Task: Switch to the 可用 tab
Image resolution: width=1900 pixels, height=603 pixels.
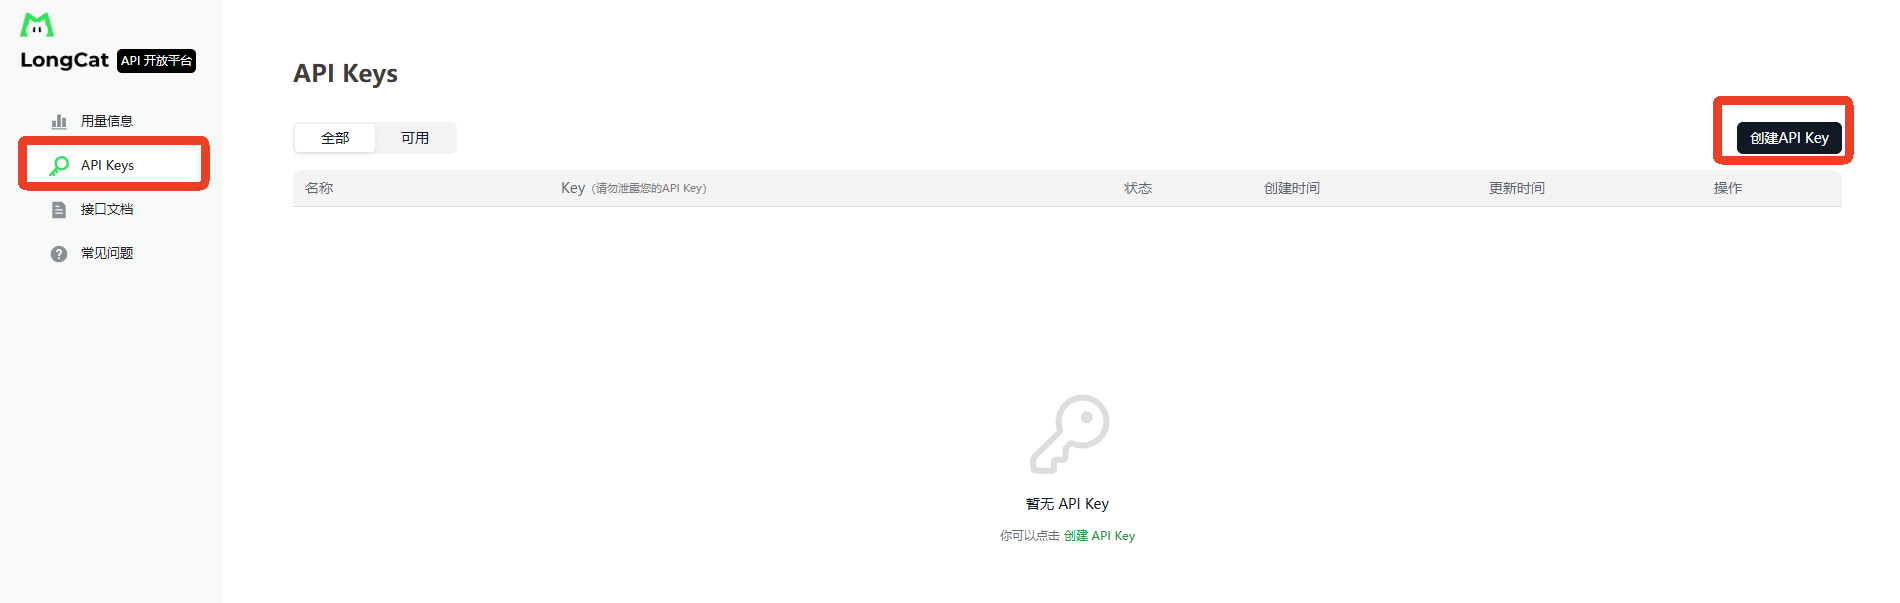Action: pos(415,138)
